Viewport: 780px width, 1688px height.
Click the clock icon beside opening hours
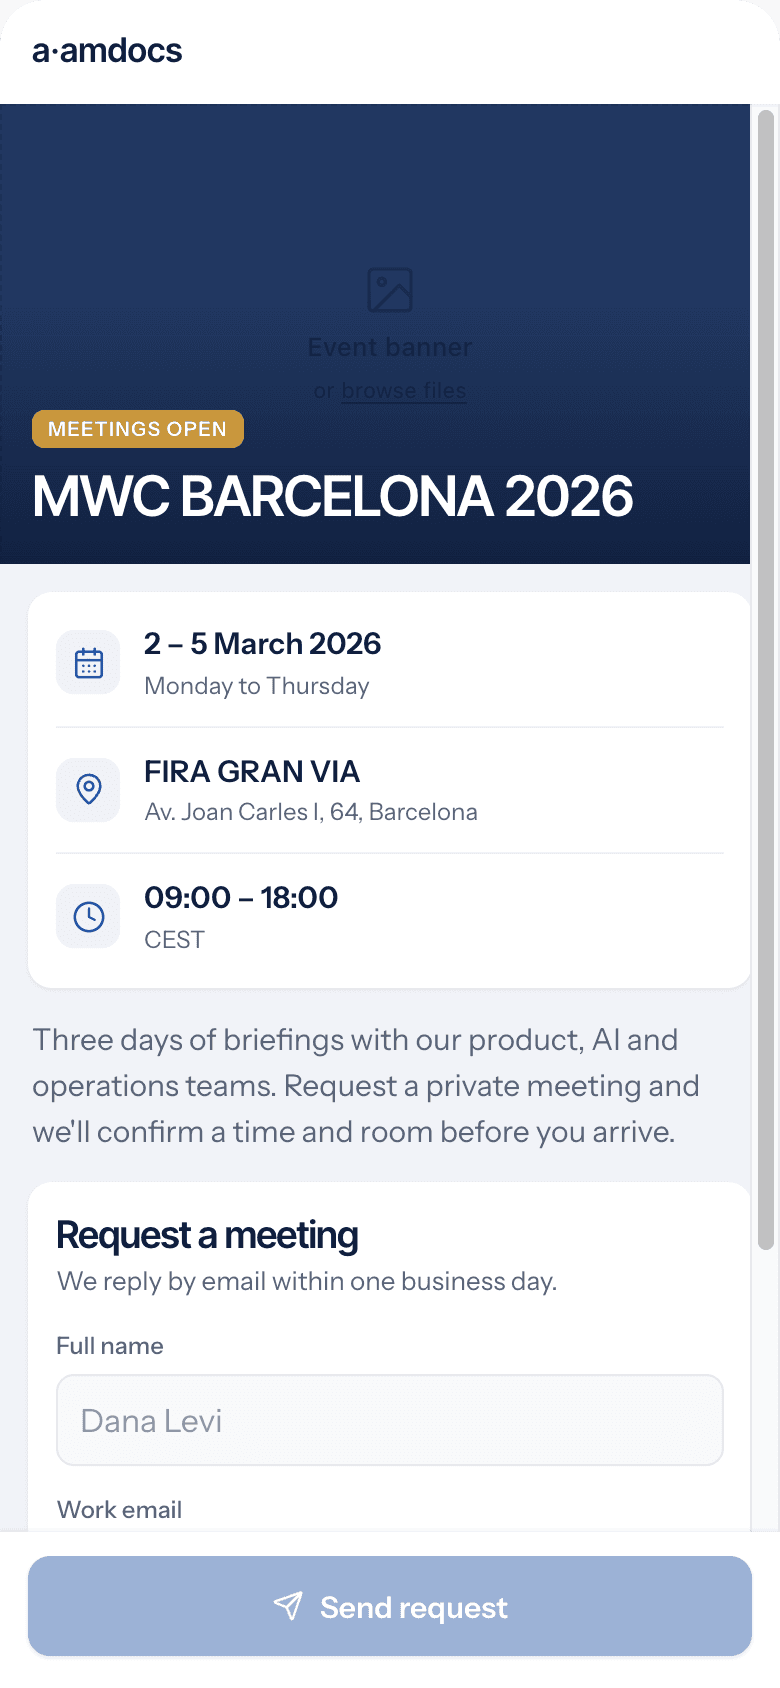[89, 917]
